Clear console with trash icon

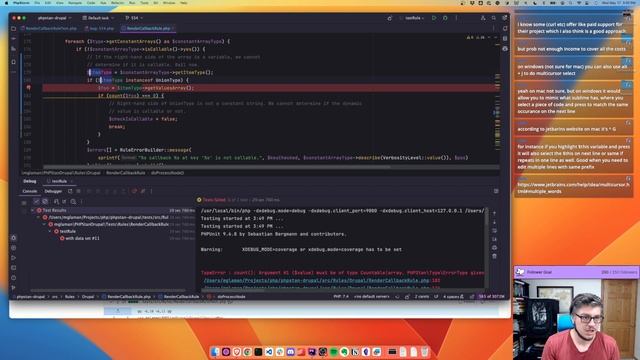click(x=494, y=256)
